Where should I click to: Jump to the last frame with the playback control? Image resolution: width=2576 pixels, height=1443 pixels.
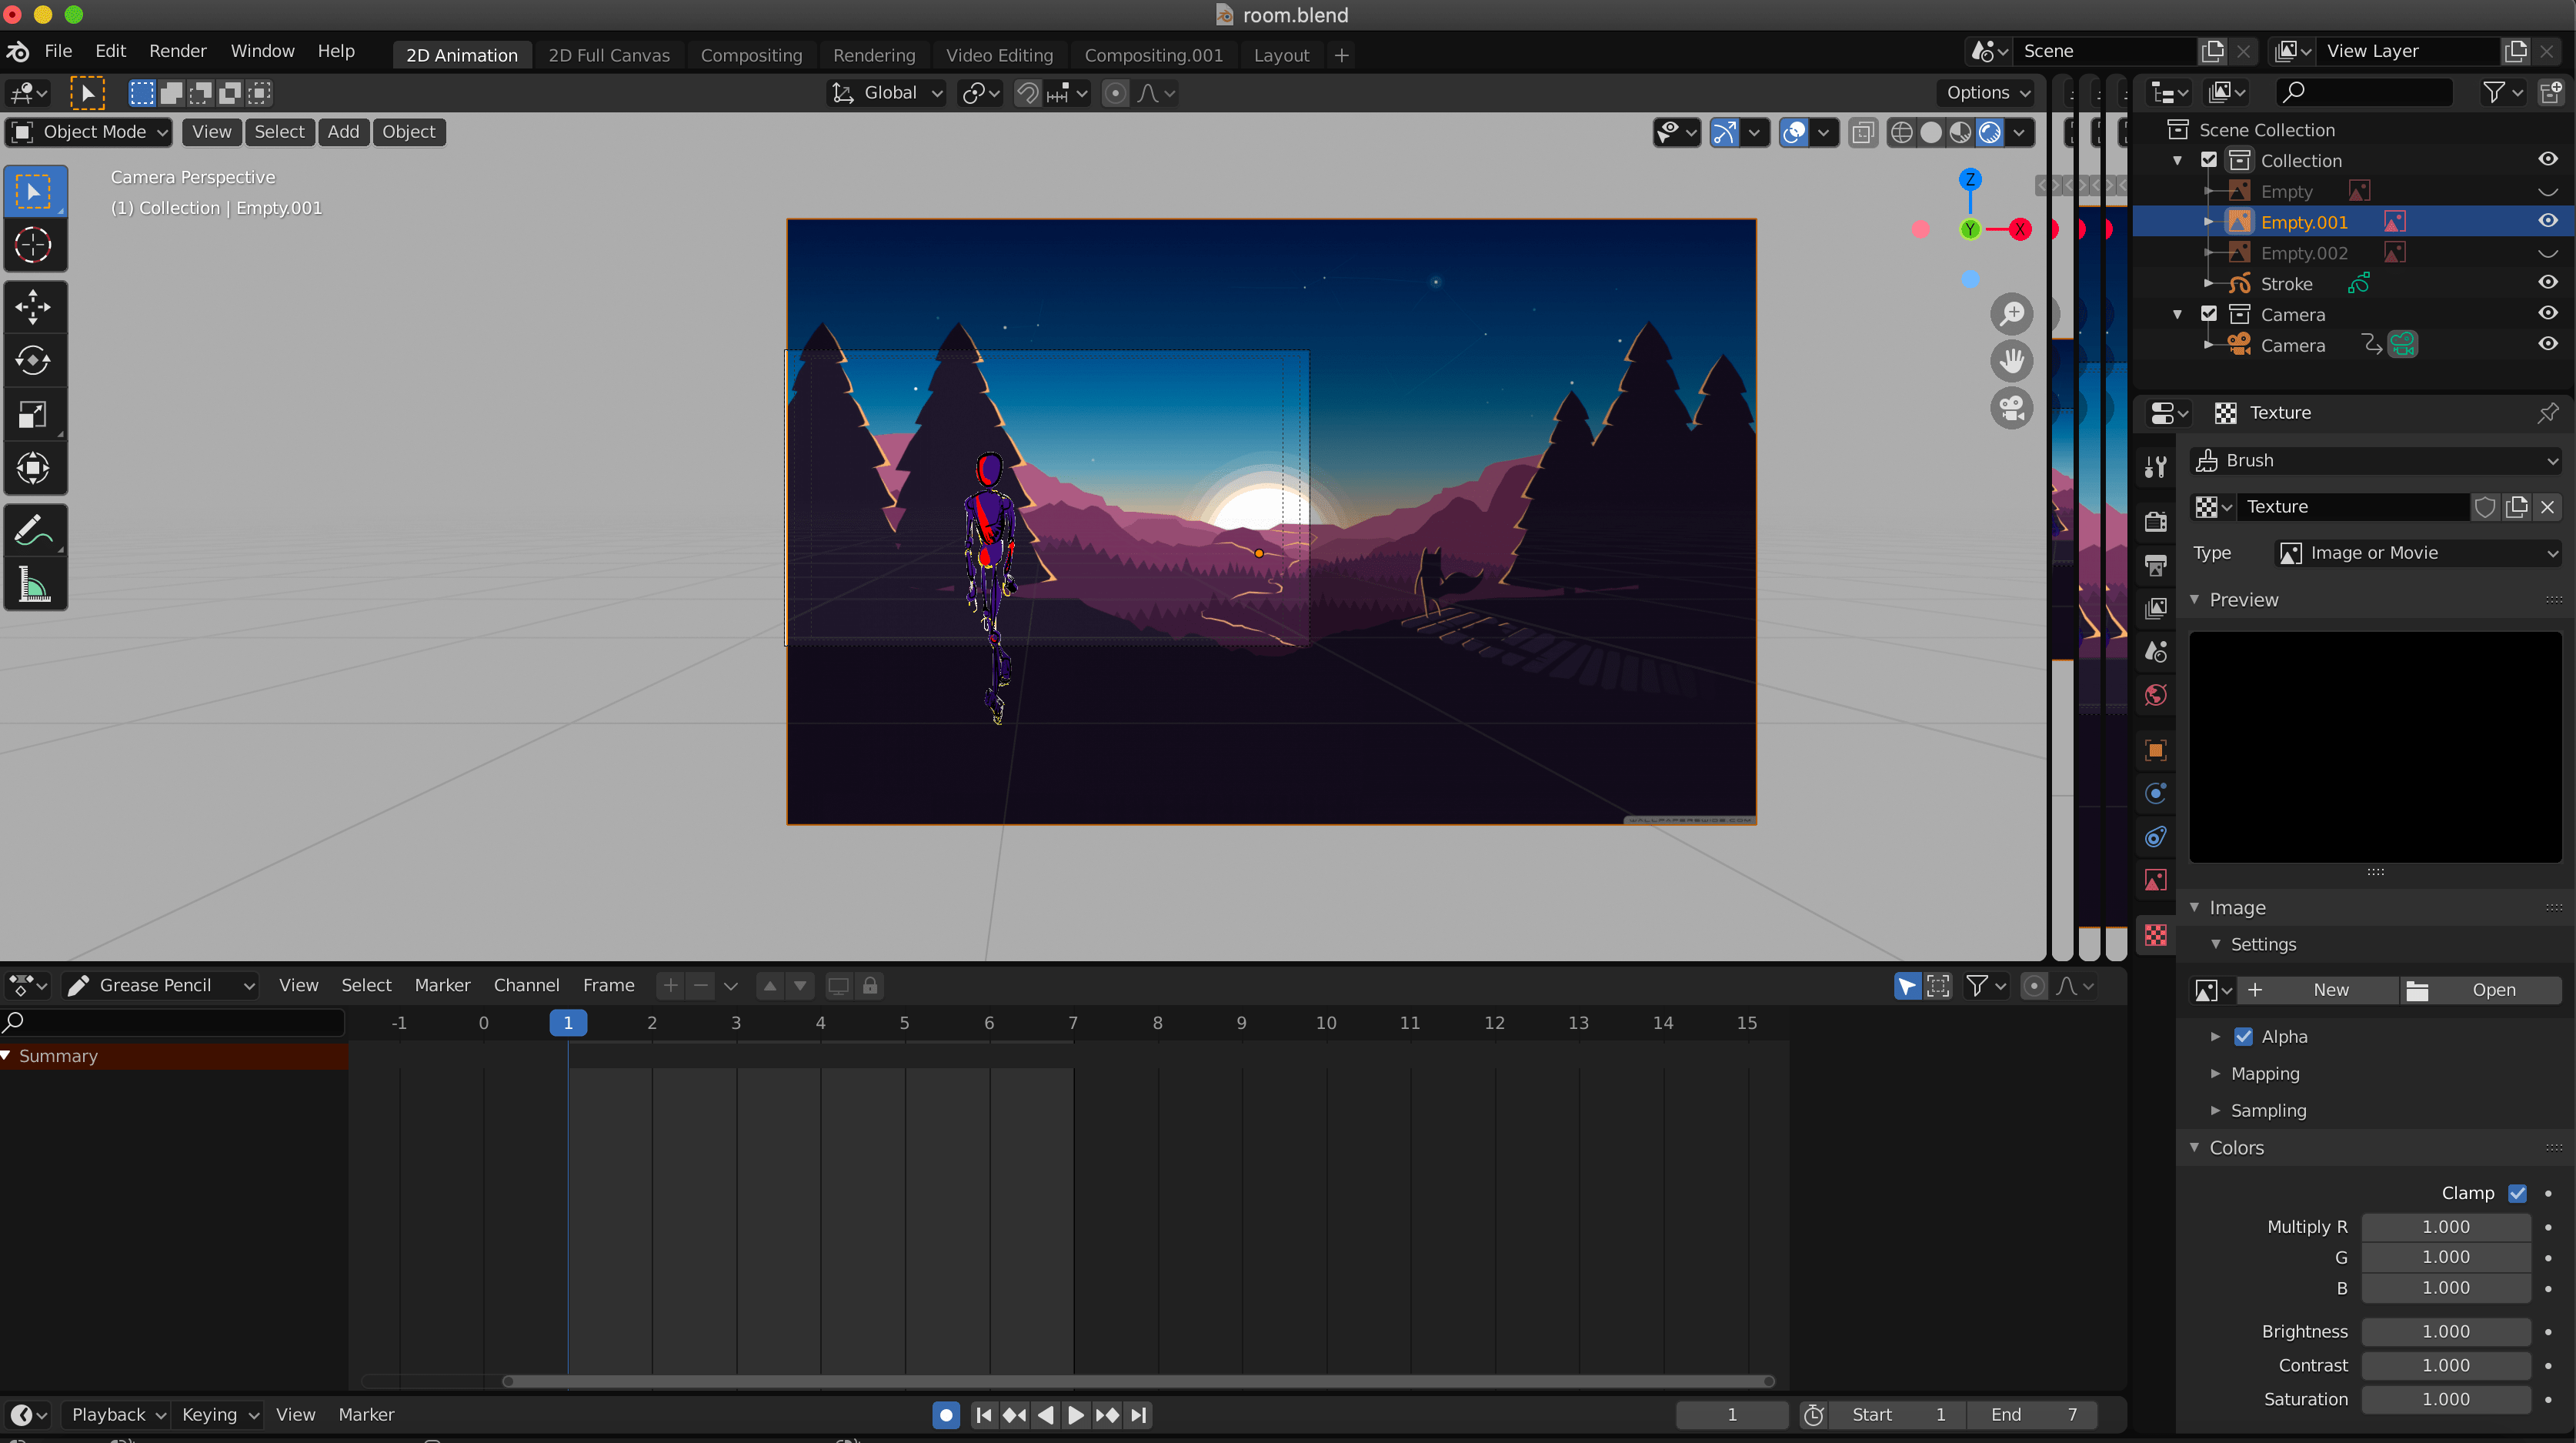coord(1139,1415)
